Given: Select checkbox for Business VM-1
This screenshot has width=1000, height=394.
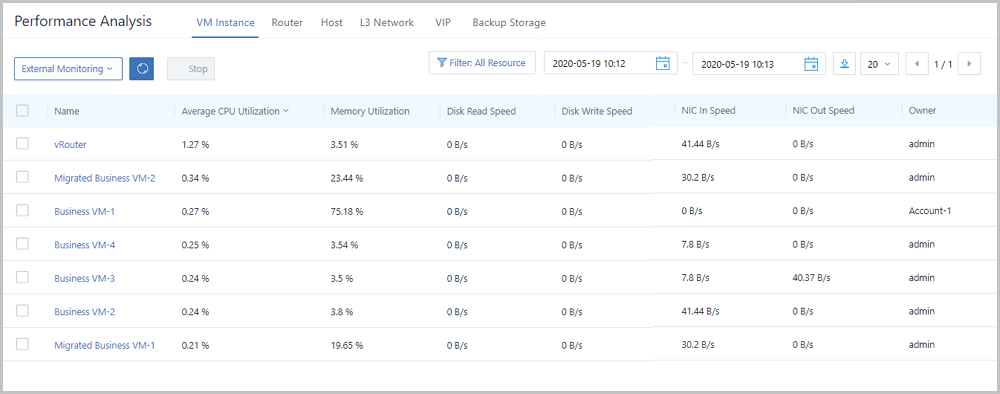Looking at the screenshot, I should coord(22,210).
